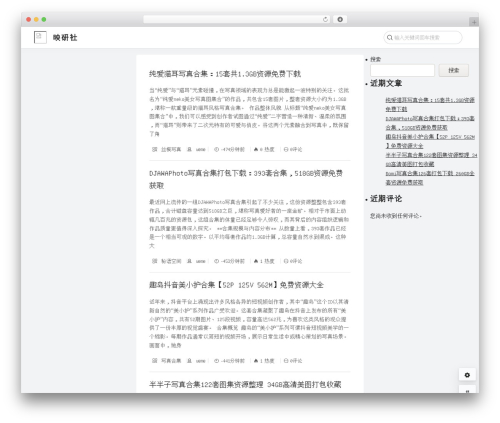Open article 半半子写真合集122套
The image size is (500, 423).
pyautogui.click(x=245, y=384)
